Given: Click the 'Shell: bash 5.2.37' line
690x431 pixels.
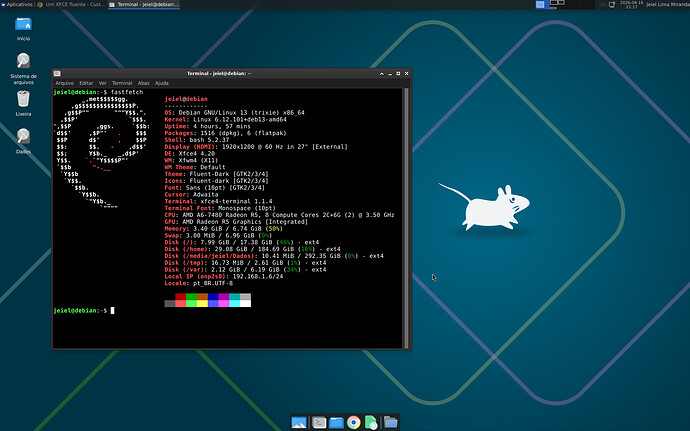Looking at the screenshot, I should [x=197, y=140].
